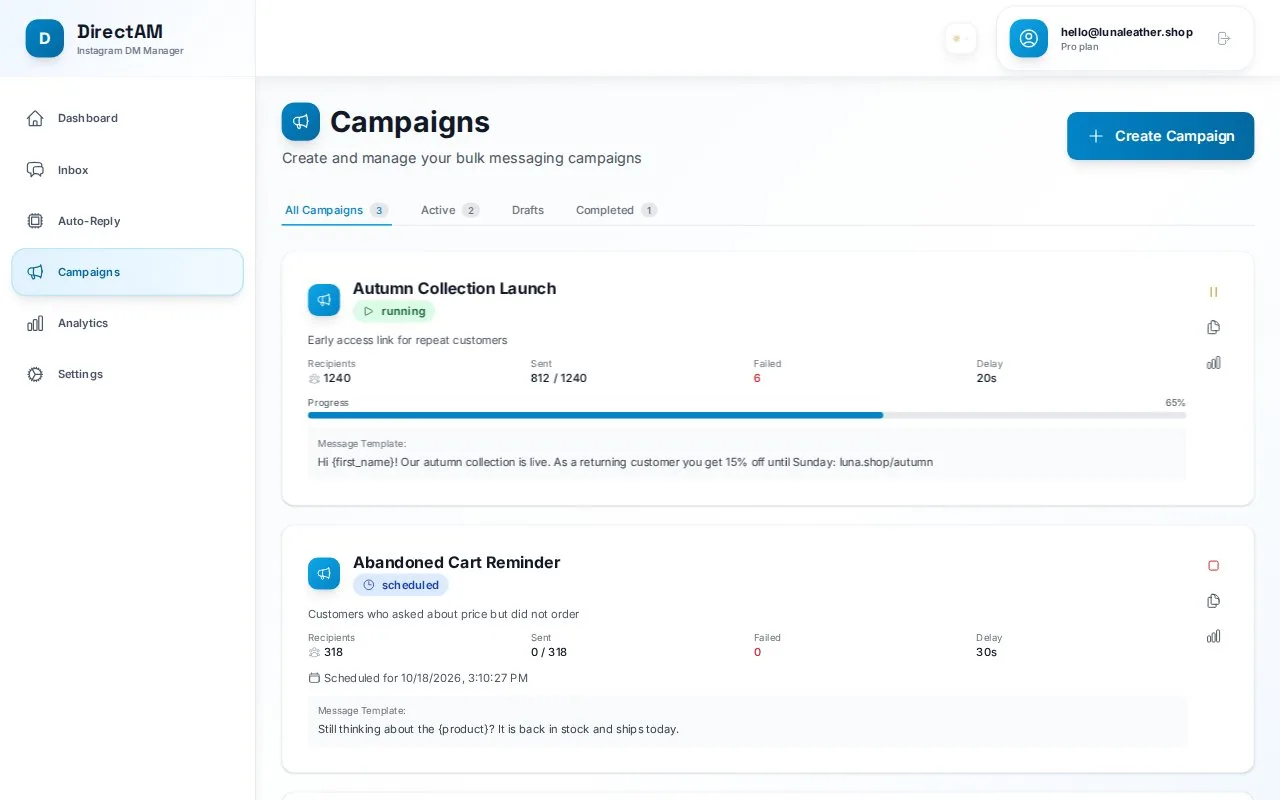The height and width of the screenshot is (800, 1280).
Task: Click Early access link for repeat customers
Action: pyautogui.click(x=407, y=340)
